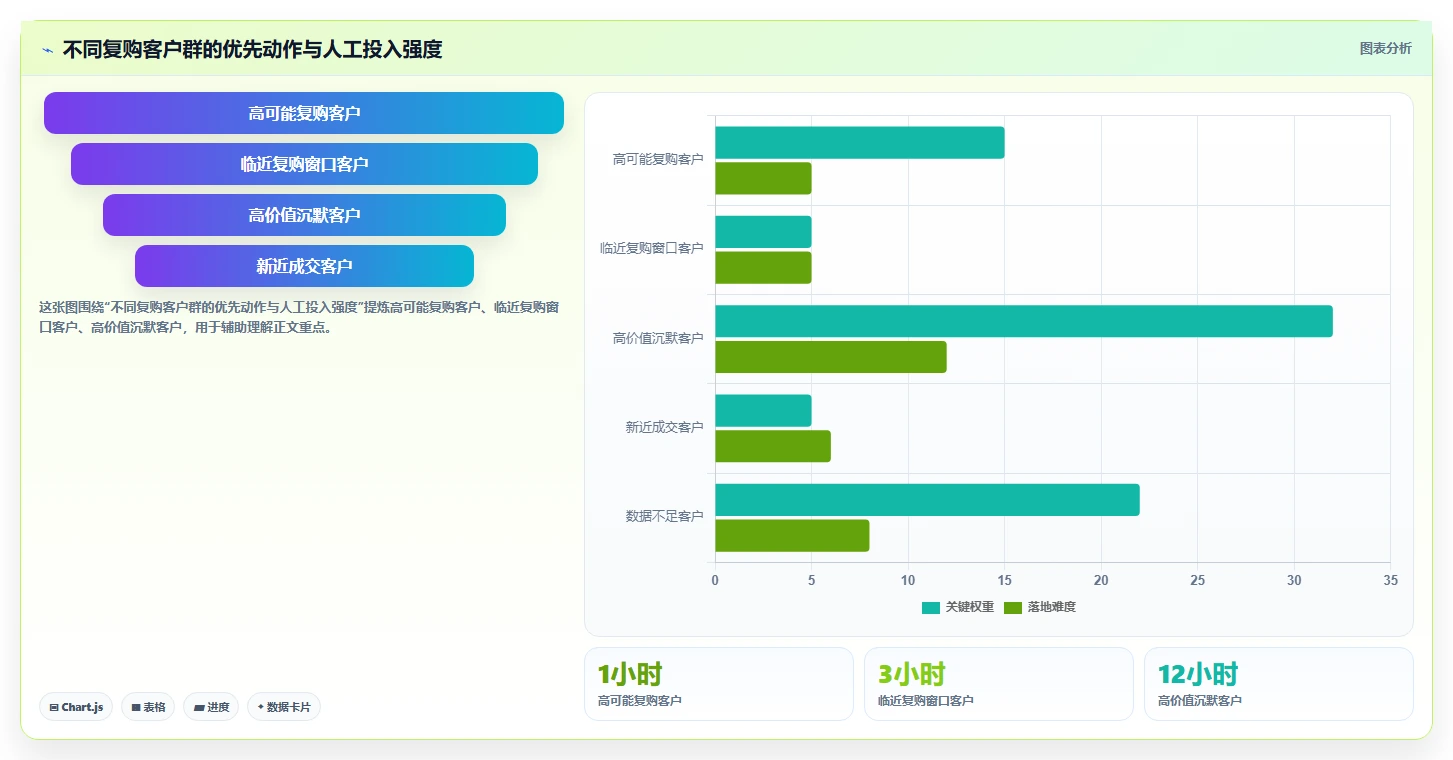This screenshot has width=1453, height=760.
Task: Click the teal bar for 高价值沉默客户
Action: point(1024,321)
